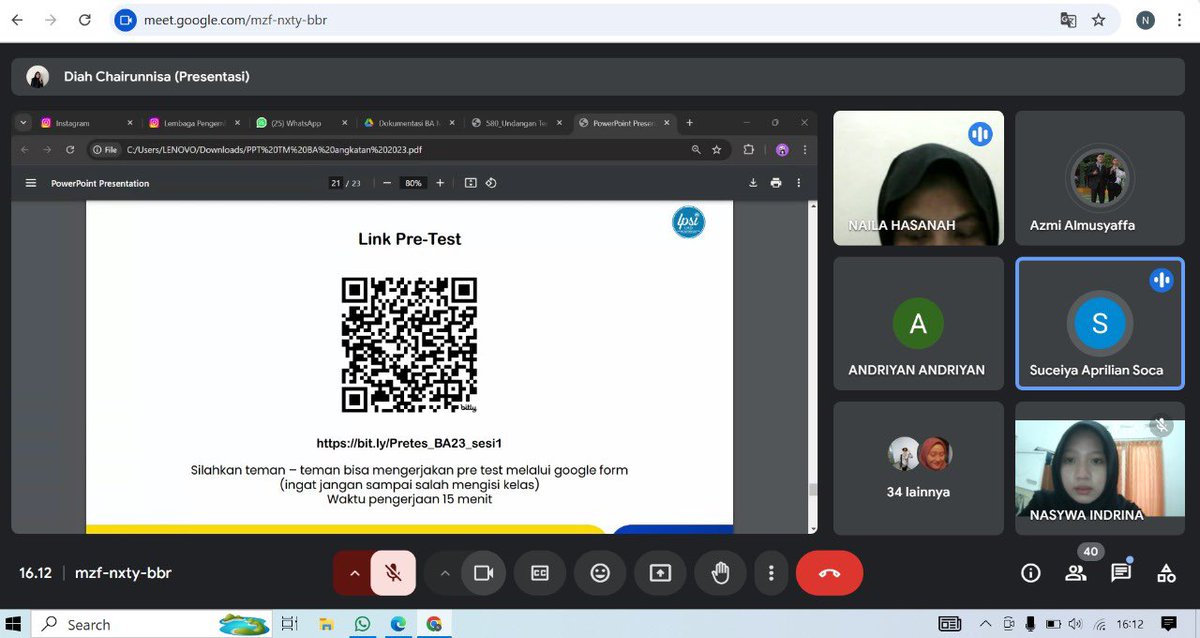Reload the Meet page
The image size is (1200, 638).
coord(85,20)
